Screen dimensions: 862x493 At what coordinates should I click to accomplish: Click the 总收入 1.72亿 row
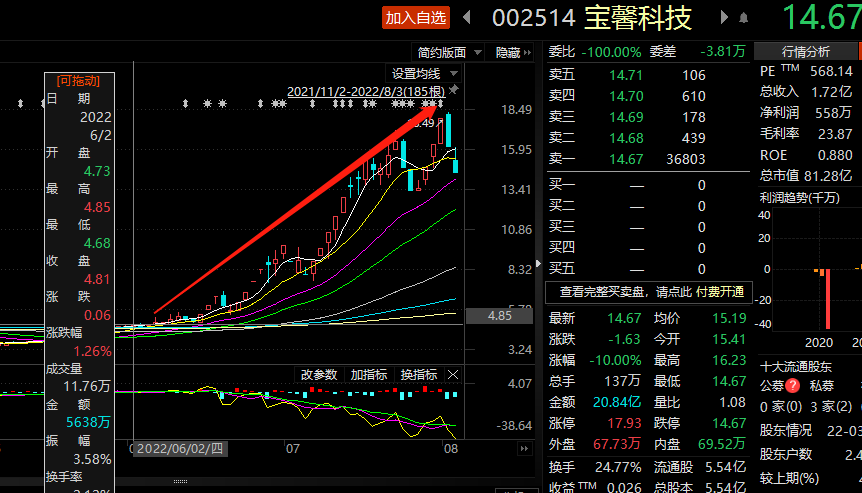[805, 92]
